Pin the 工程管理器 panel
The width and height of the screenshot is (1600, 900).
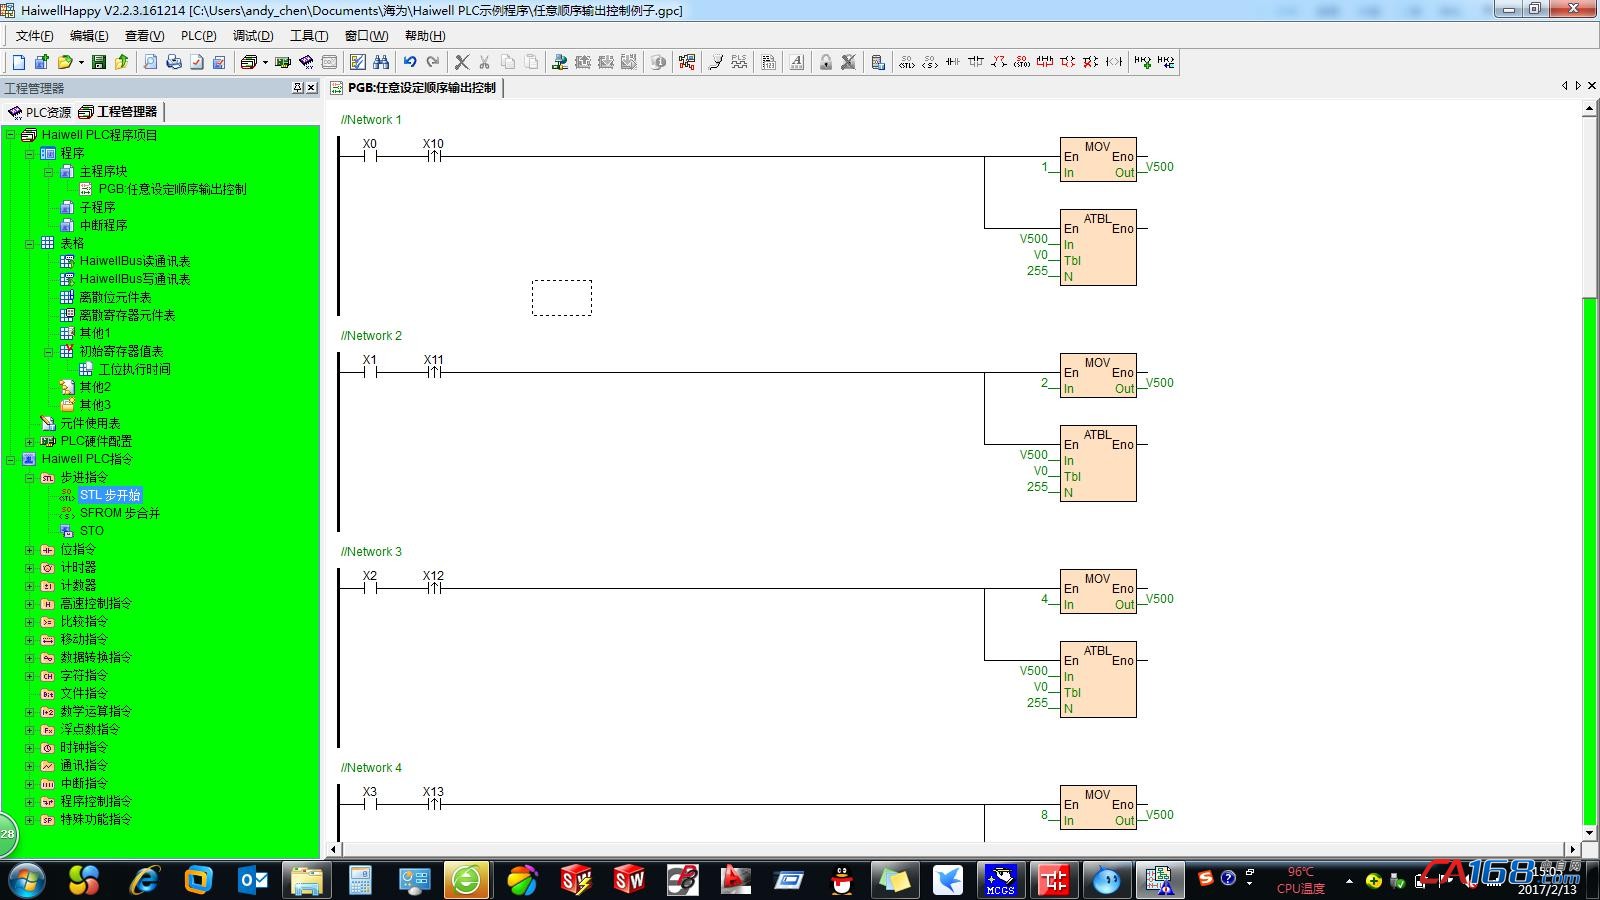pyautogui.click(x=297, y=88)
